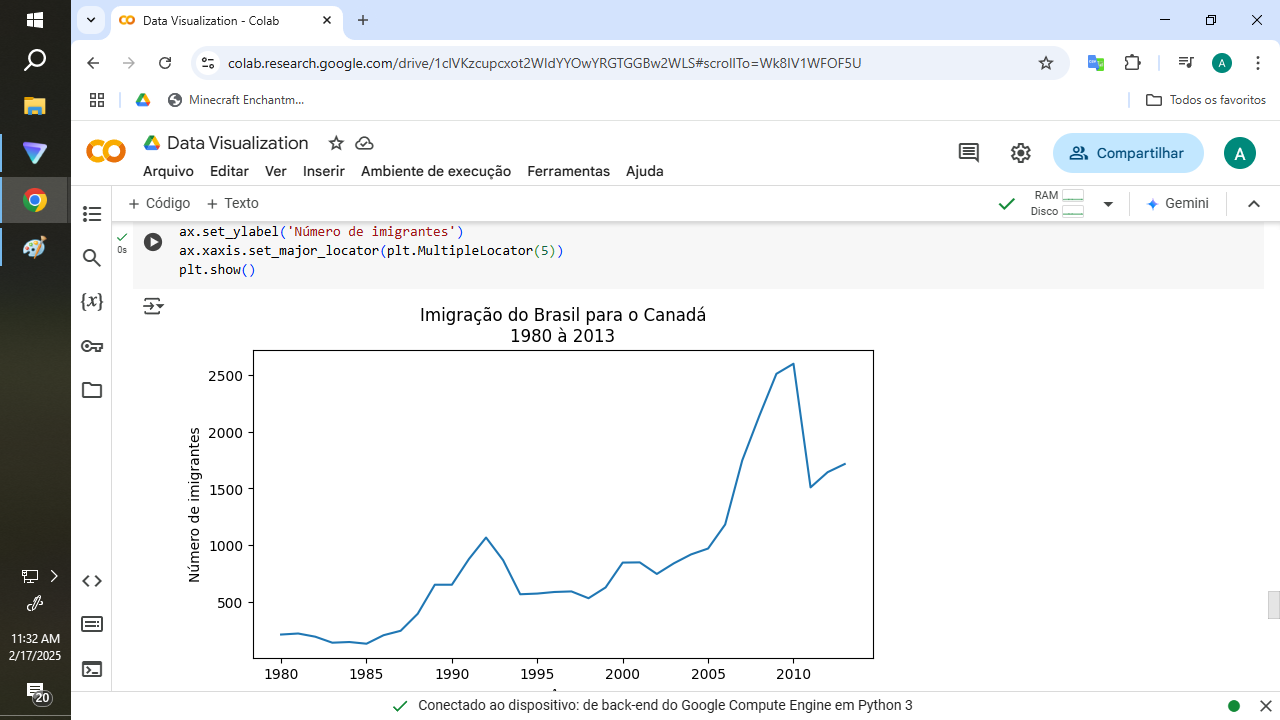
Task: Open the media control icon in Chrome
Action: 1186,63
